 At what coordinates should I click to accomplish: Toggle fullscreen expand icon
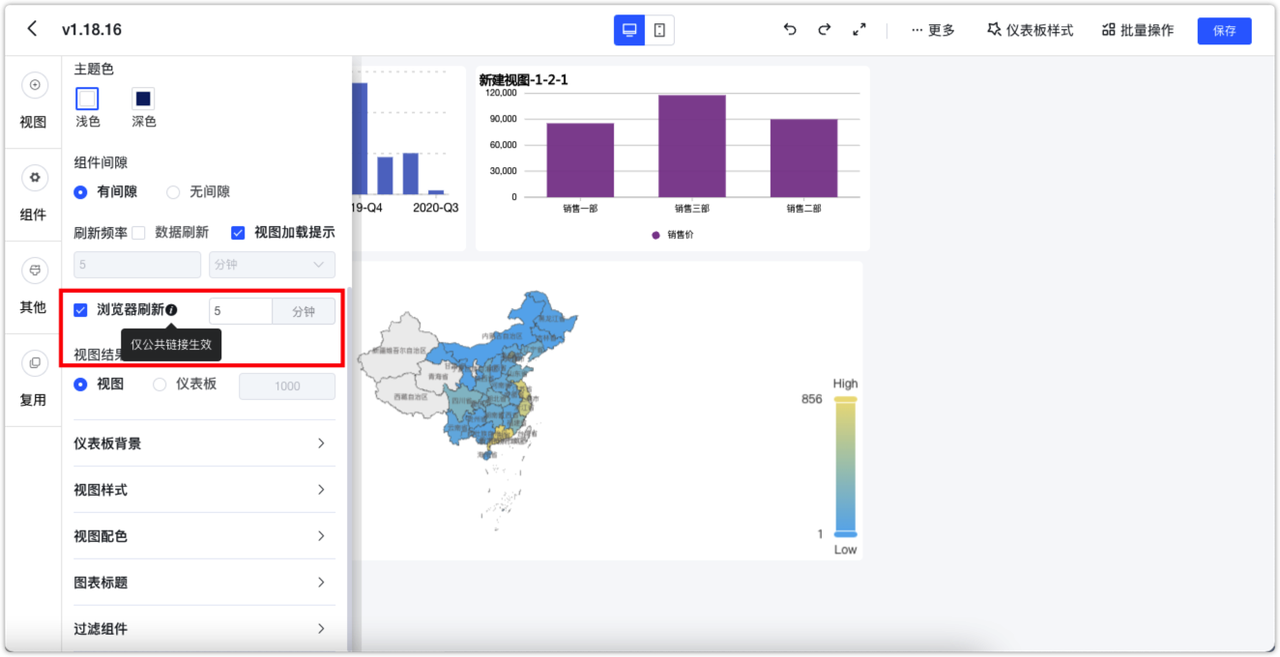pyautogui.click(x=859, y=30)
